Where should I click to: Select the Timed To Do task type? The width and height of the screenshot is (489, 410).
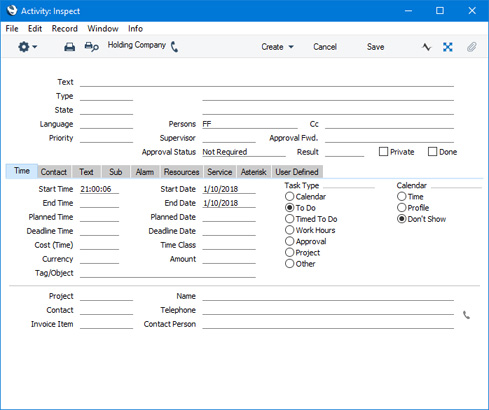(x=290, y=219)
